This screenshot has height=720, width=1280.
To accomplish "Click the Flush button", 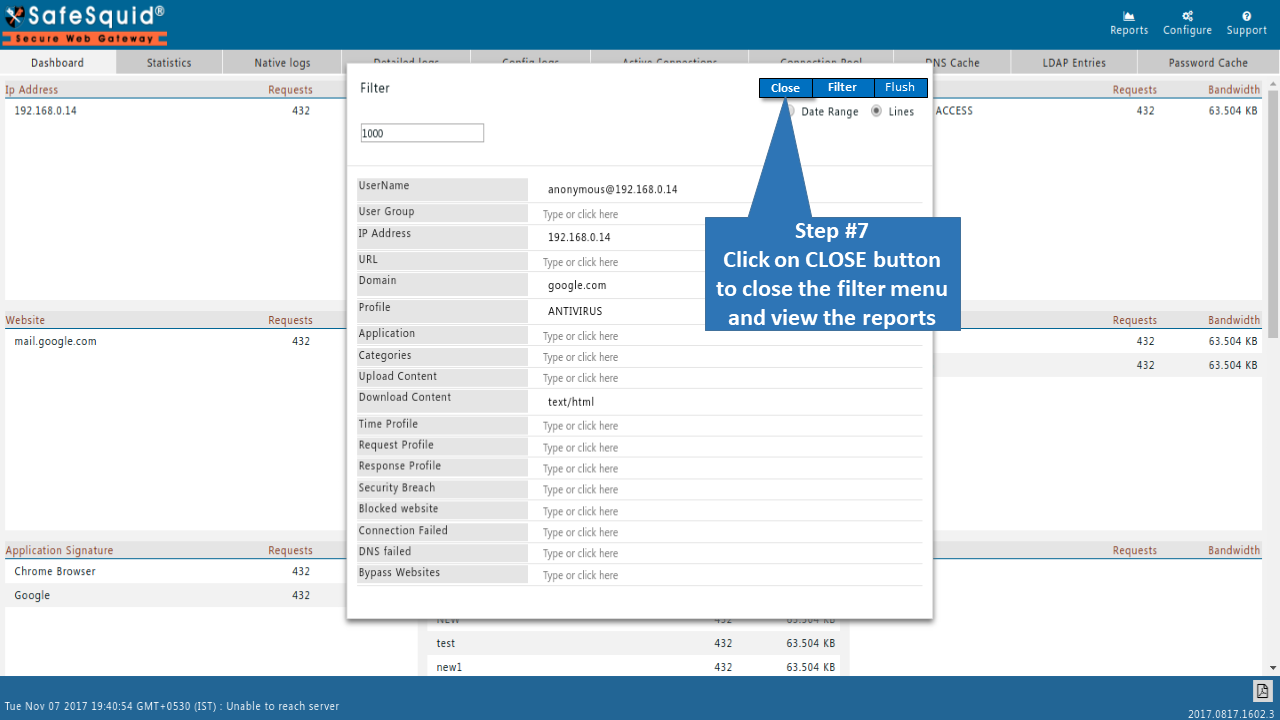I will coord(900,88).
